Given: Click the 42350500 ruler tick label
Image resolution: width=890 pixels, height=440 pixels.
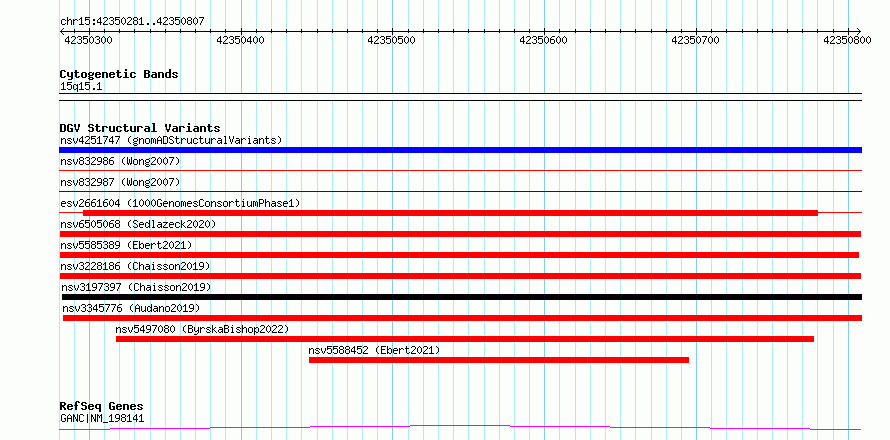Looking at the screenshot, I should [x=392, y=40].
